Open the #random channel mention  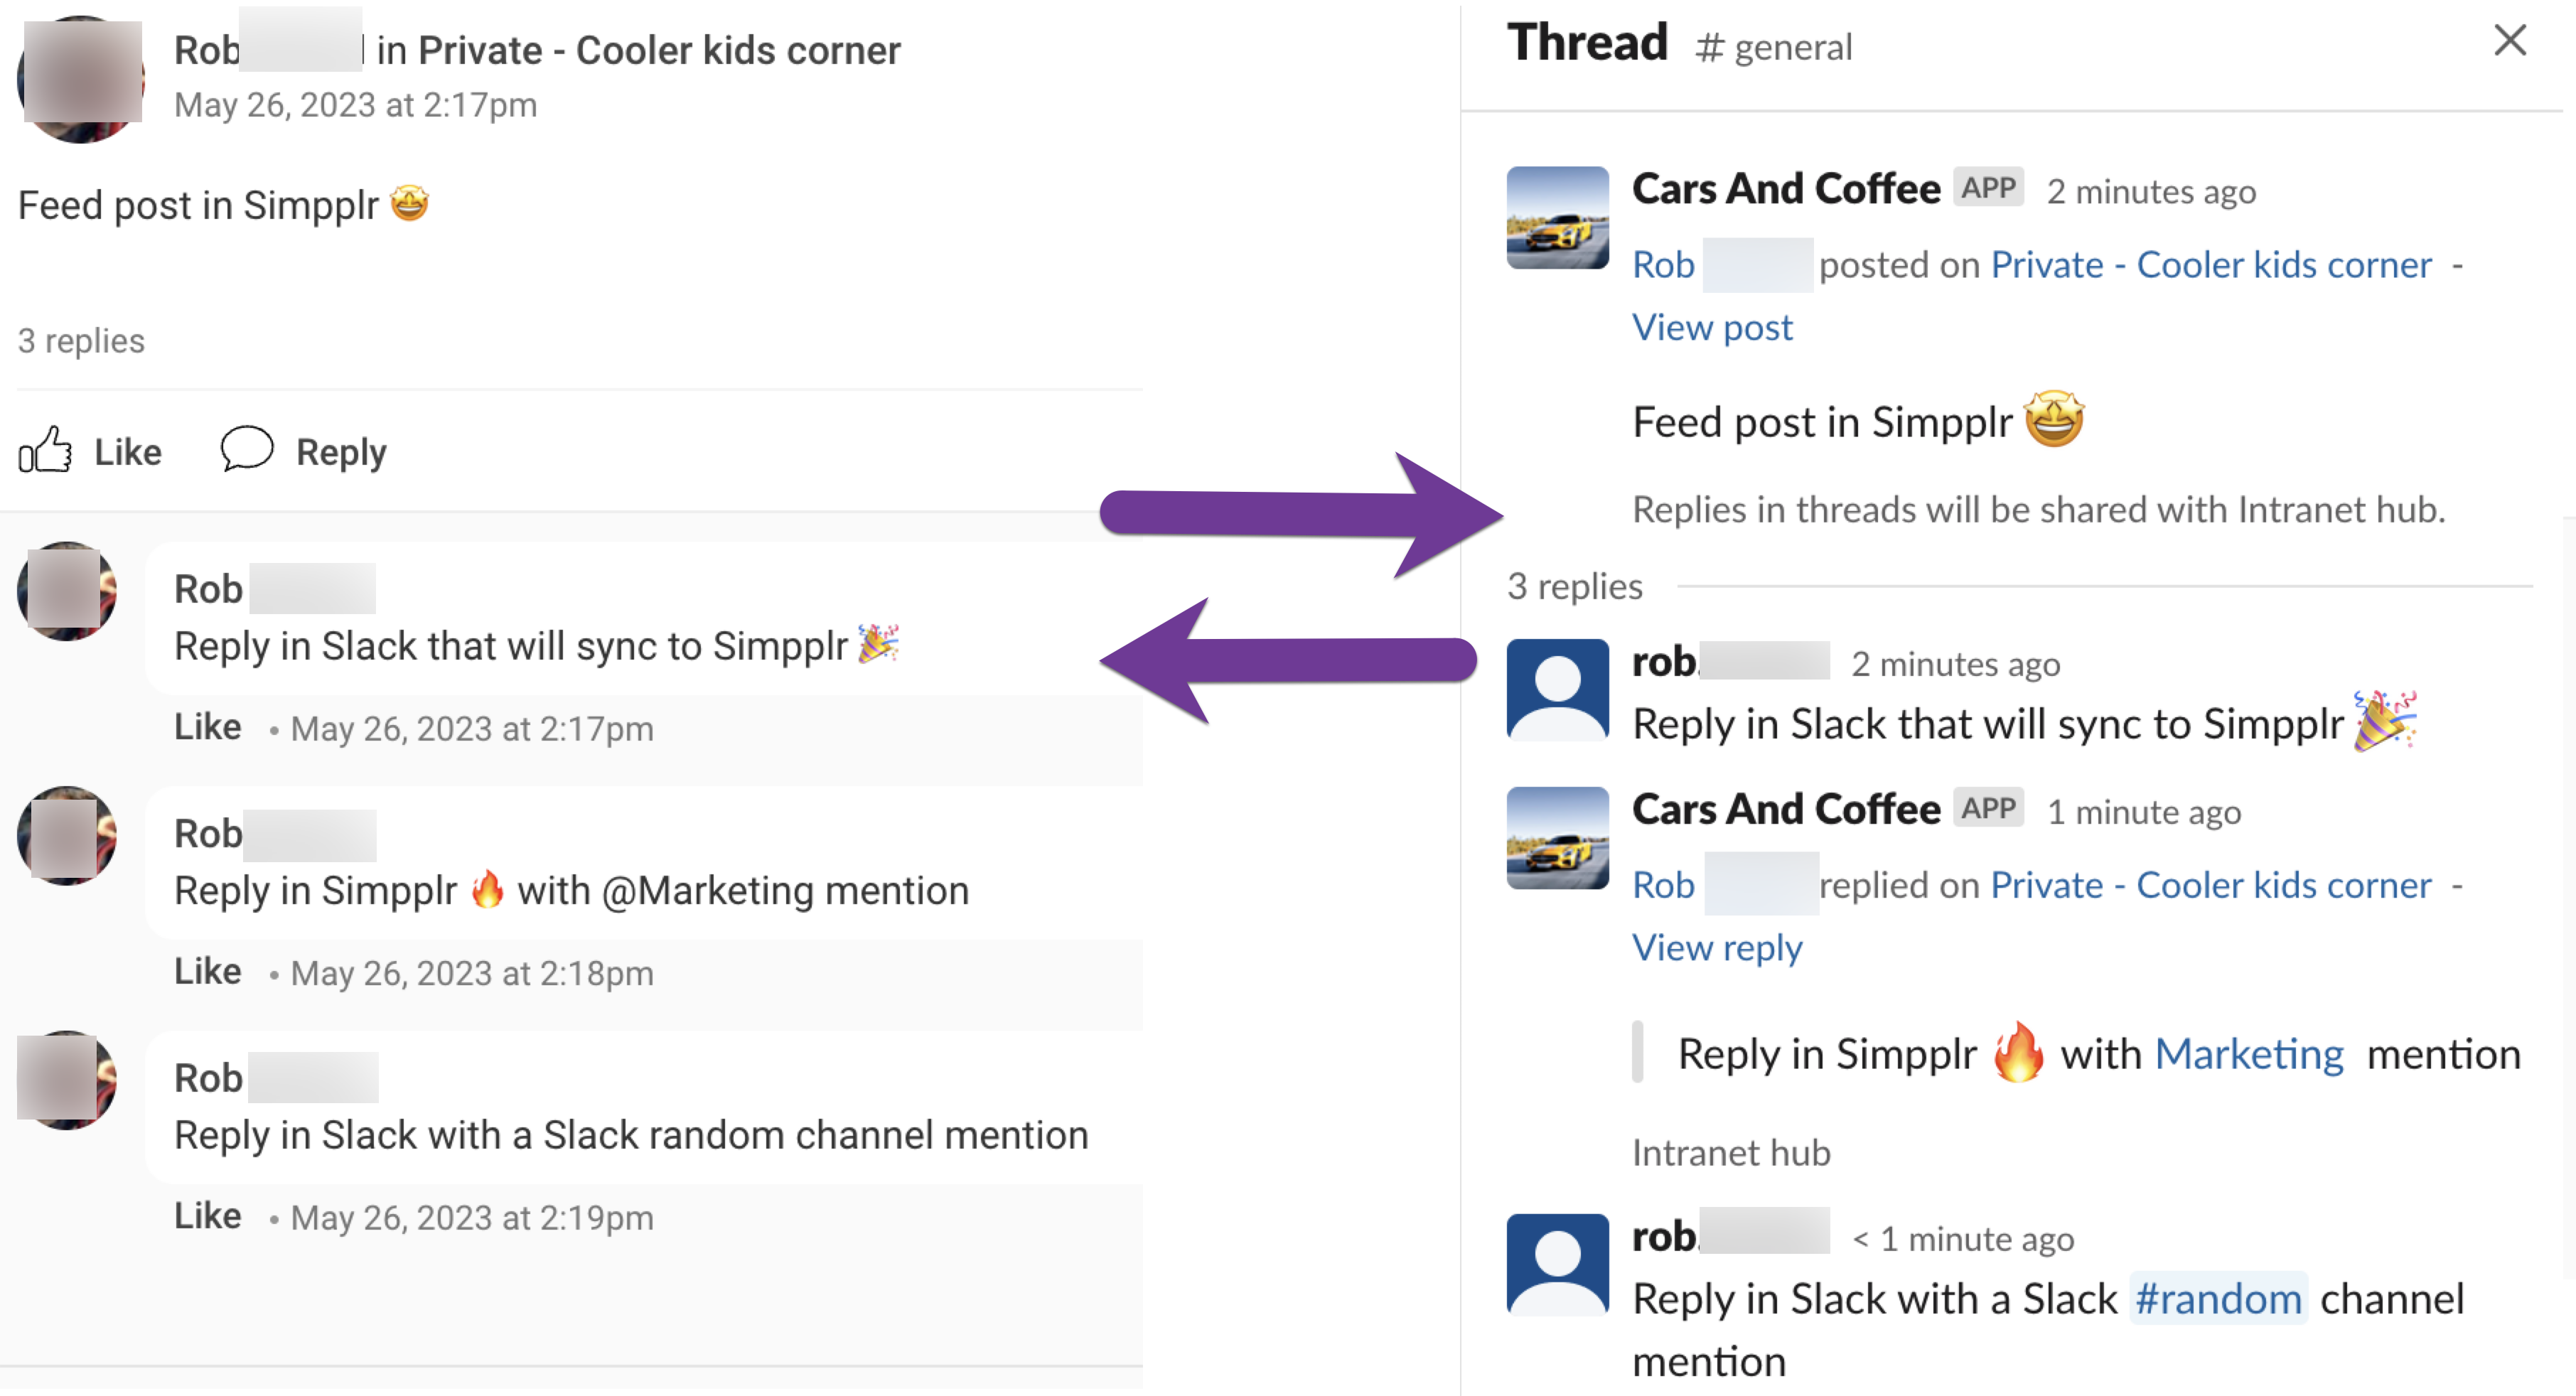tap(2218, 1299)
